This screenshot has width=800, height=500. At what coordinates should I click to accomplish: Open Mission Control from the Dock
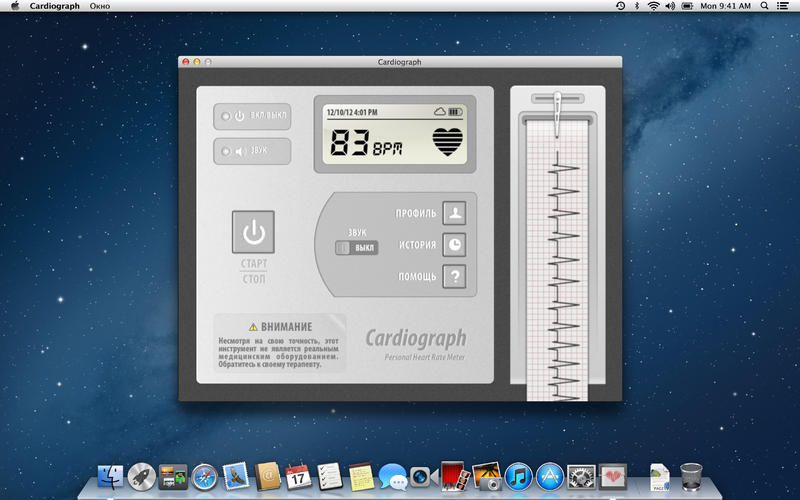pyautogui.click(x=173, y=477)
